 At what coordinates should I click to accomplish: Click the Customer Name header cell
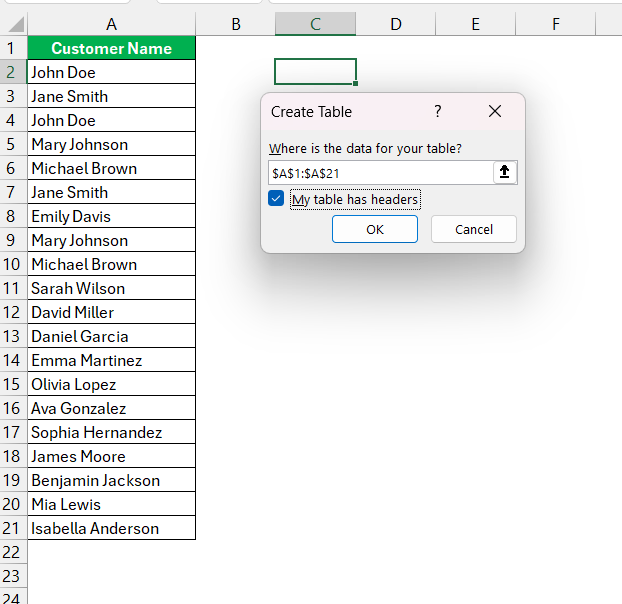click(x=111, y=48)
